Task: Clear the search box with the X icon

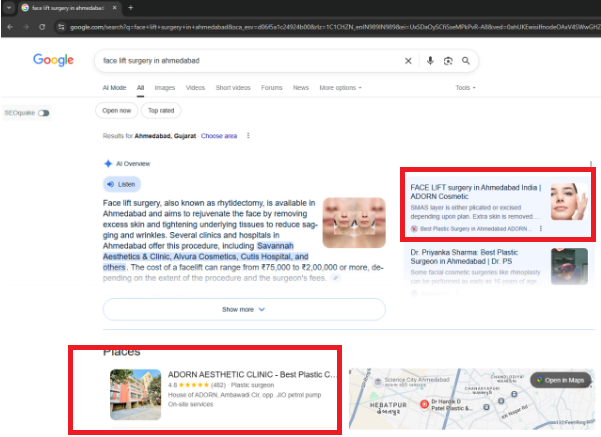Action: pyautogui.click(x=407, y=61)
